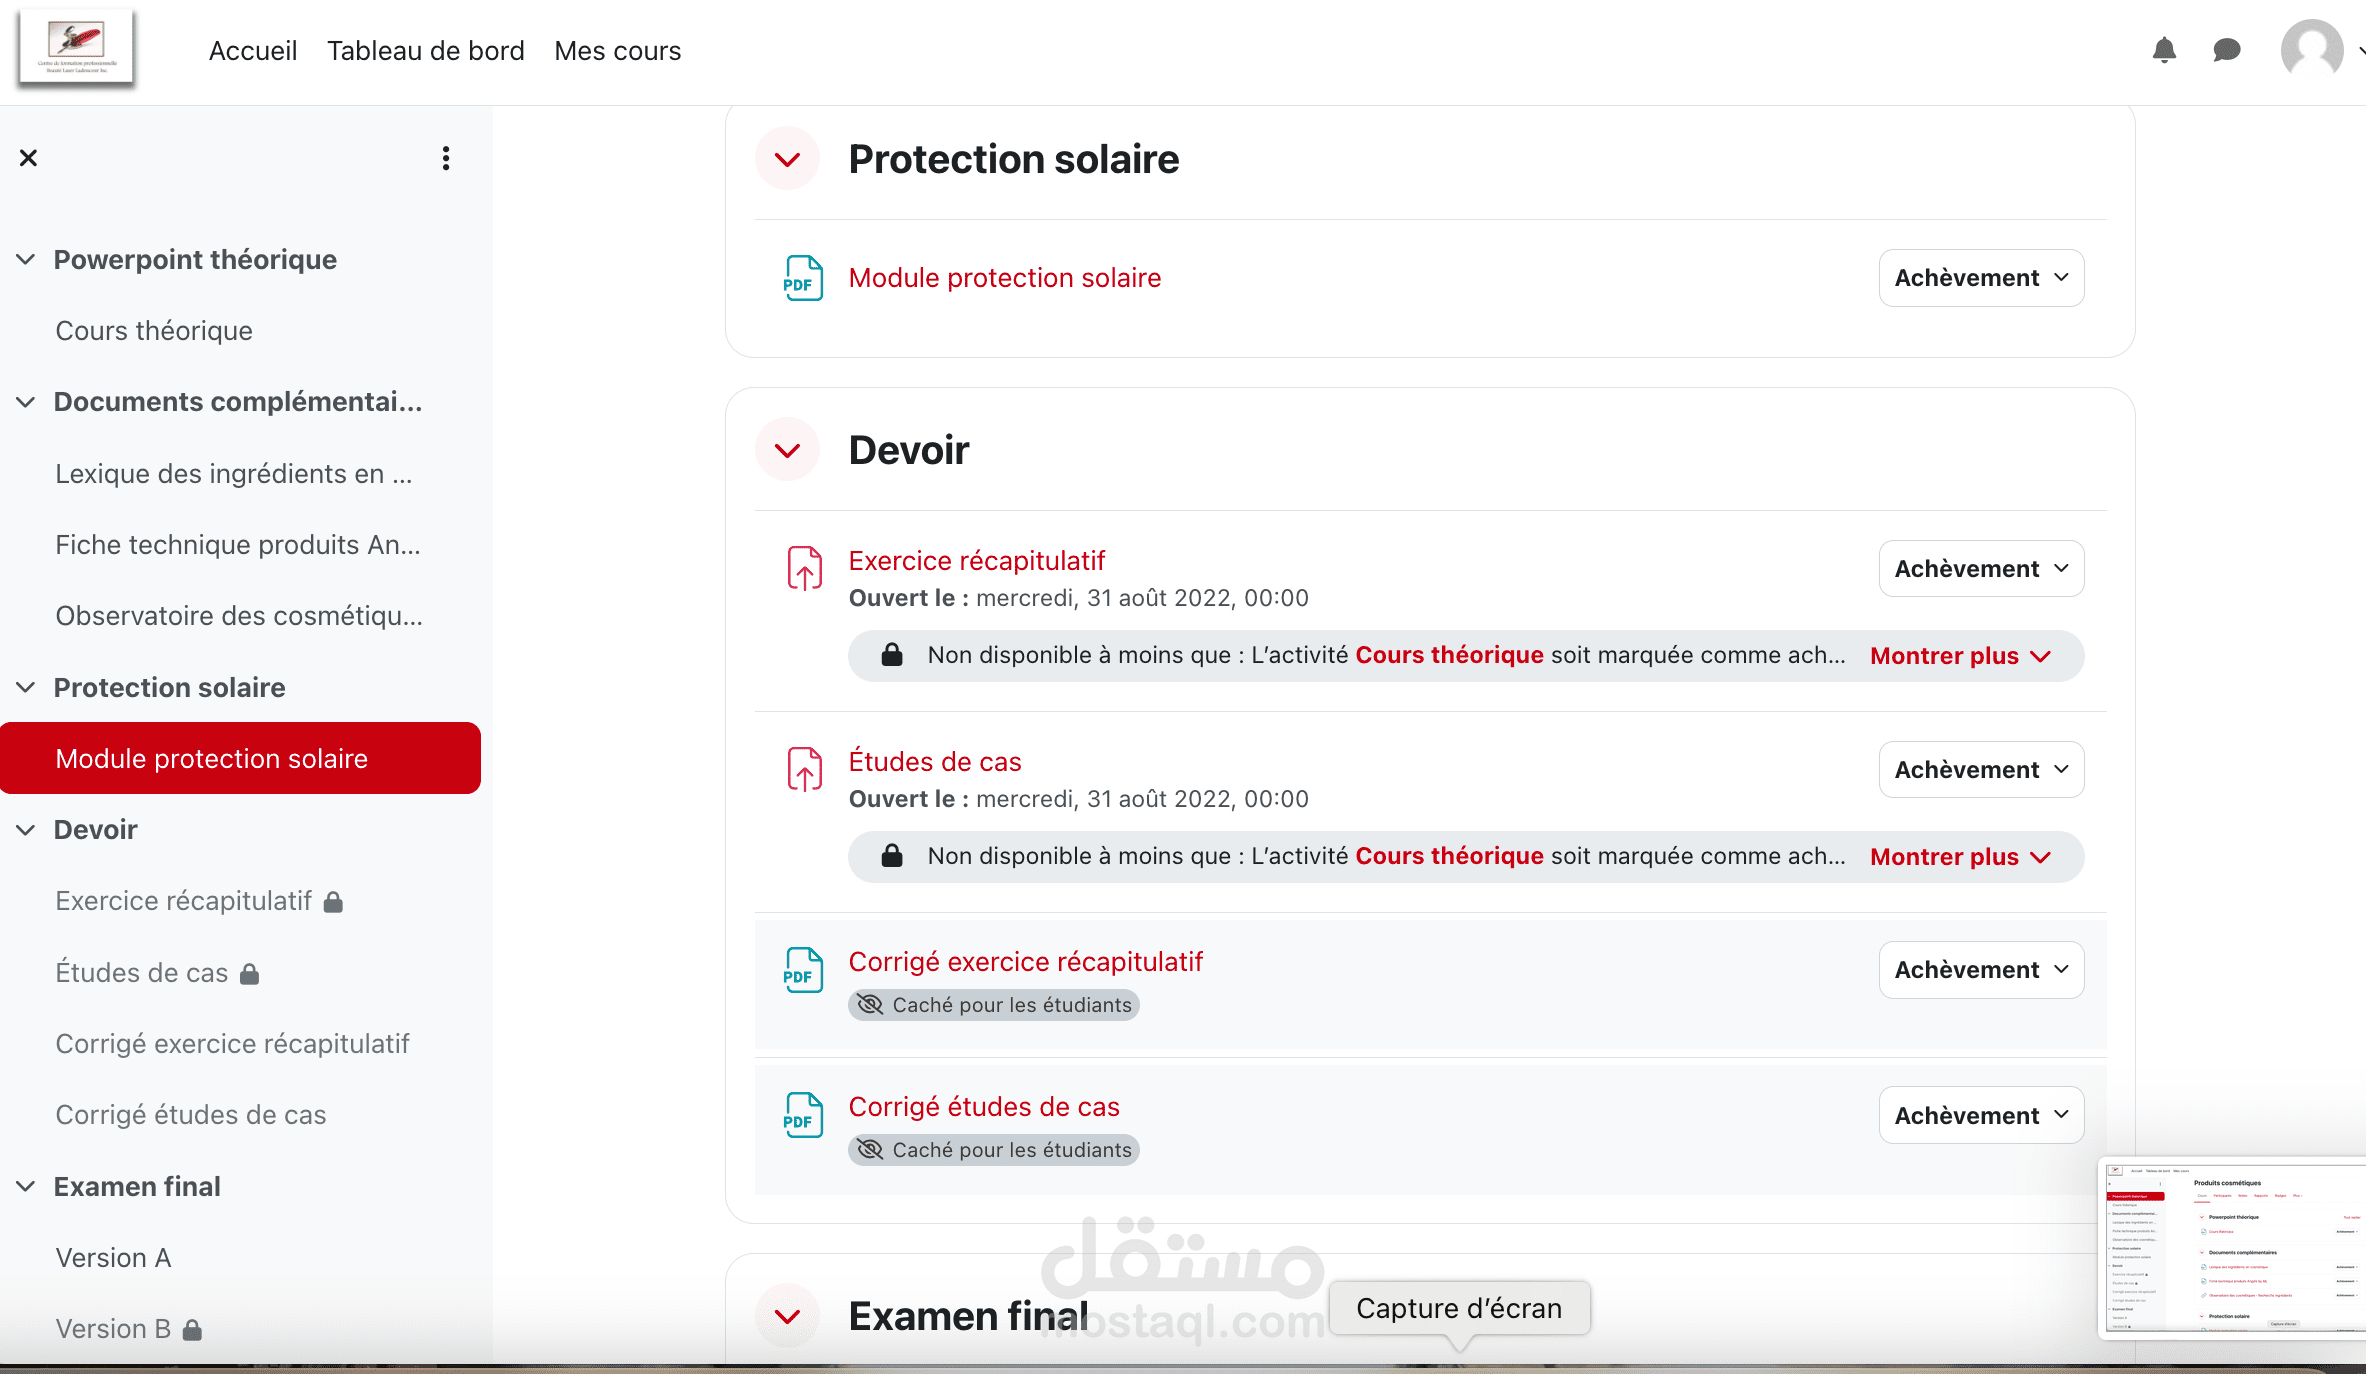Open the Corrigé exercice récapitulatif link

tap(1025, 961)
